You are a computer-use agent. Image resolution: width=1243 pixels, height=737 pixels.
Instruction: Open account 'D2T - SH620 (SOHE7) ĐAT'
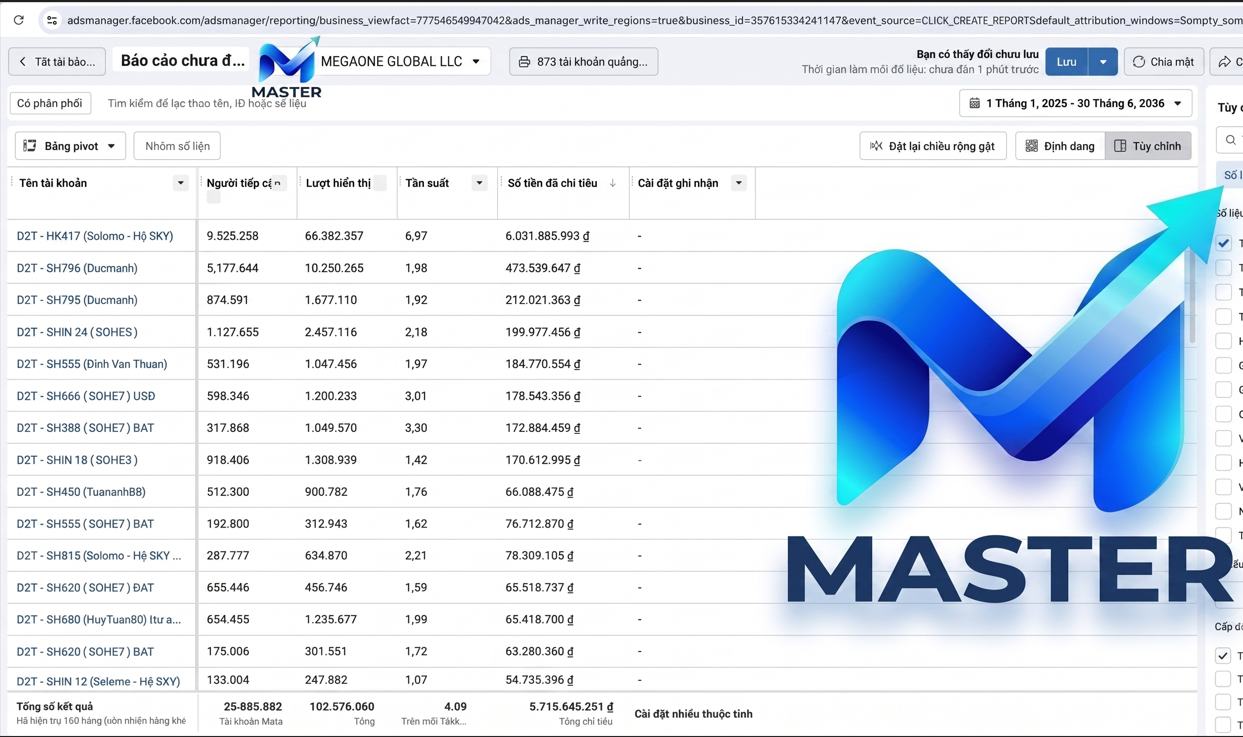point(85,588)
